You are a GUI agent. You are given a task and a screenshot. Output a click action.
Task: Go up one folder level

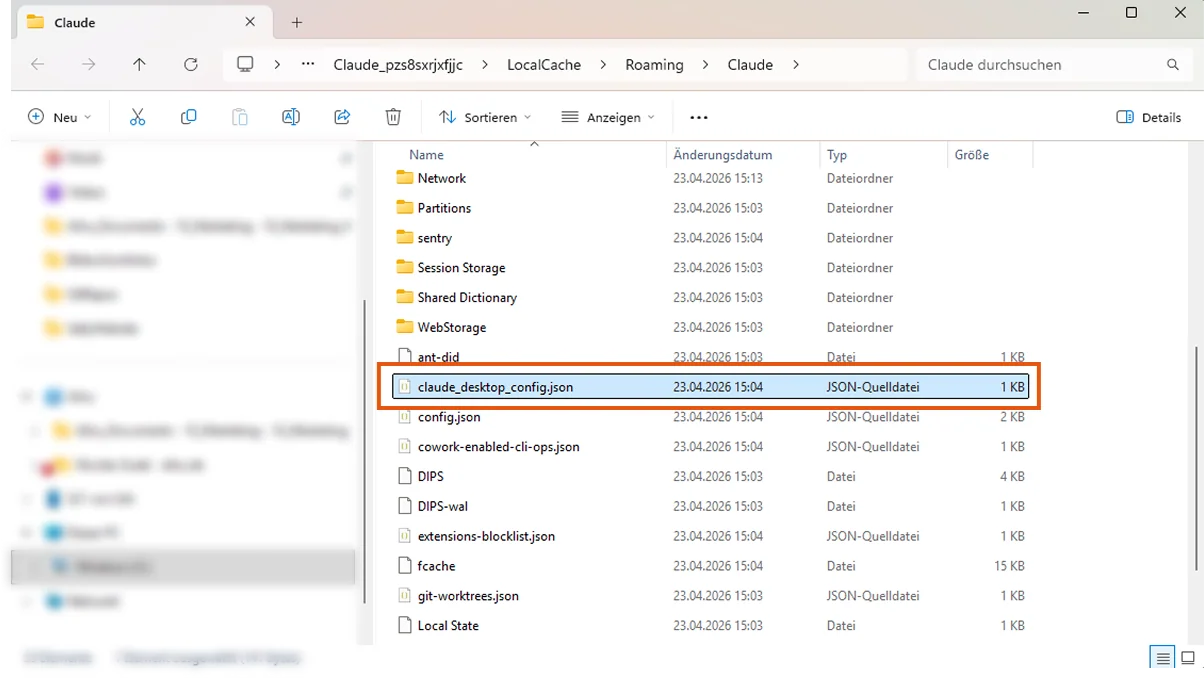click(x=139, y=65)
